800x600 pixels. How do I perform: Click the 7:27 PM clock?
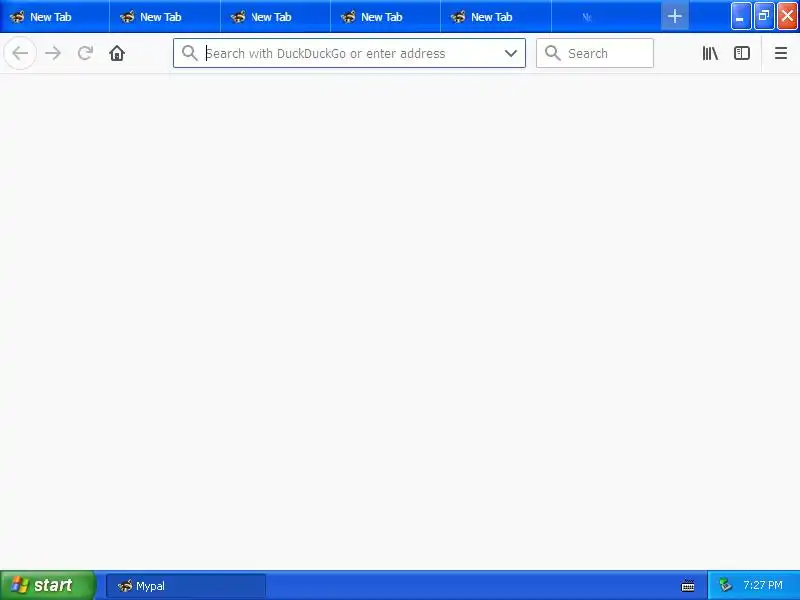click(763, 585)
